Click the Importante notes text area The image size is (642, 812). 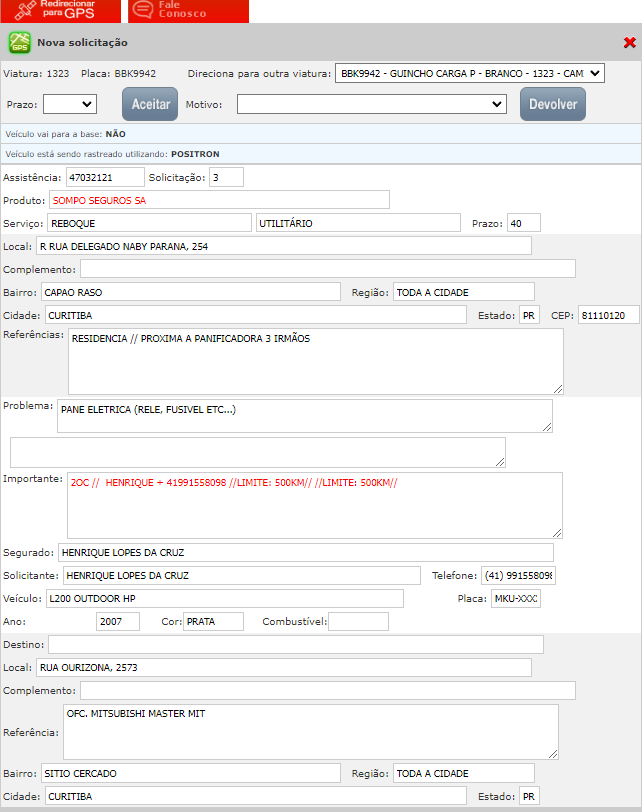click(x=314, y=505)
